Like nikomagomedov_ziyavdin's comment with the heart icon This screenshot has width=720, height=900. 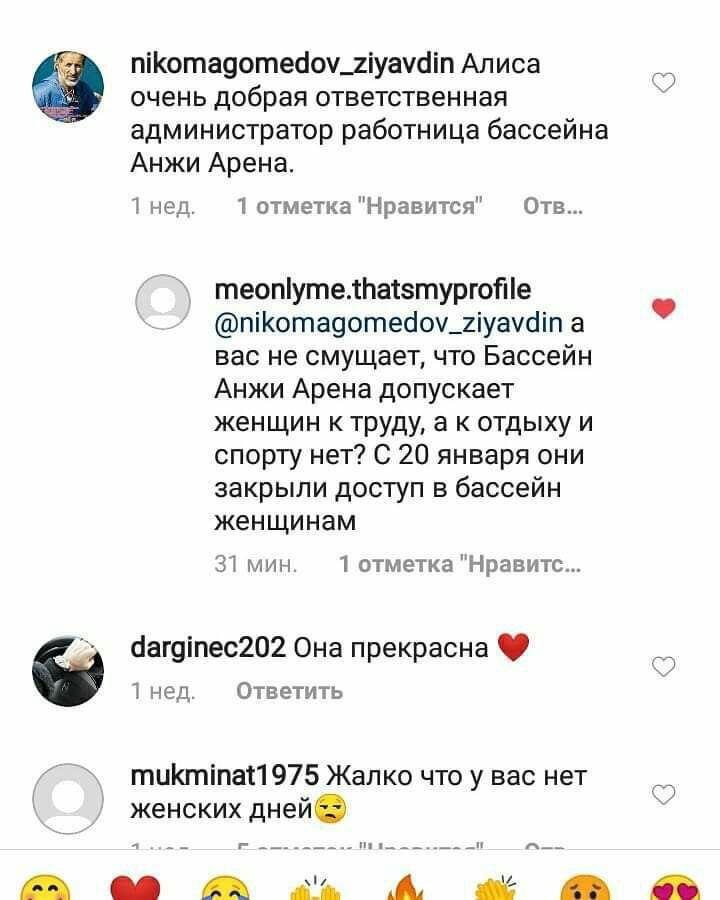[x=664, y=83]
